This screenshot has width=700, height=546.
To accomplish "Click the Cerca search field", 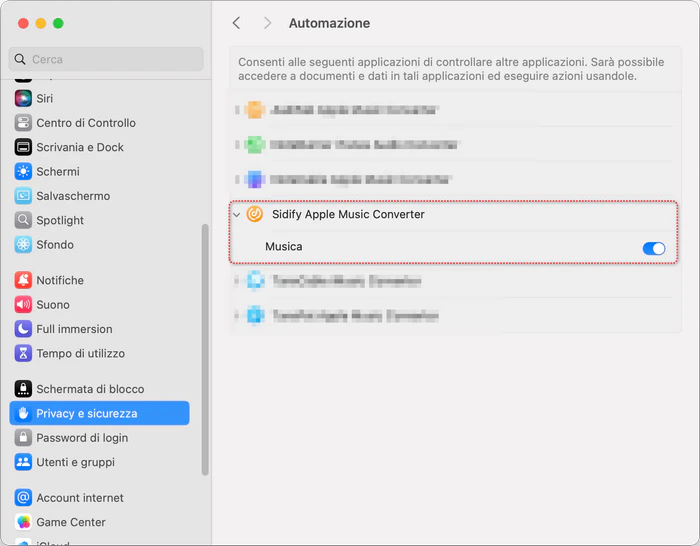I will [x=106, y=59].
